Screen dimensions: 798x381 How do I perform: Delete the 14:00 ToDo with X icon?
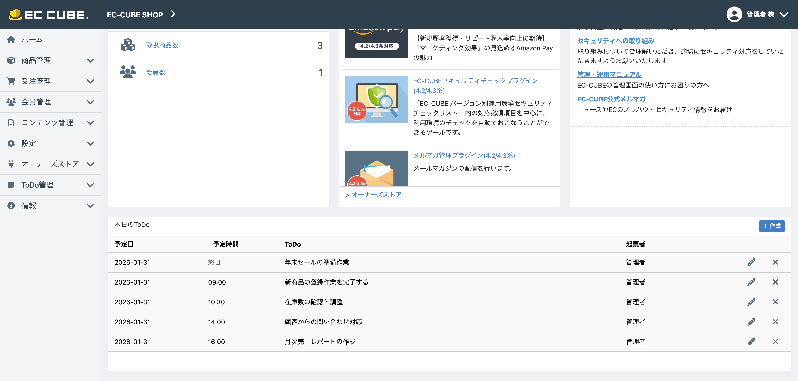pos(775,322)
